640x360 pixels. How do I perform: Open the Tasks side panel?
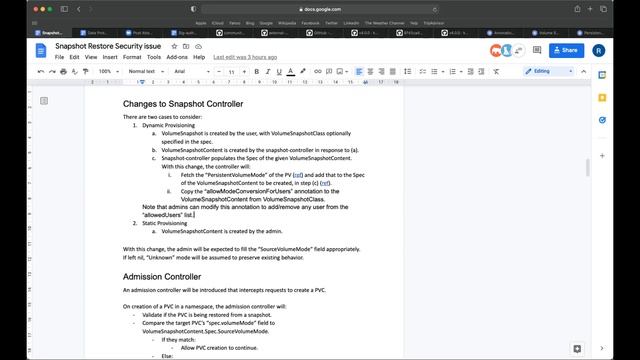point(602,120)
